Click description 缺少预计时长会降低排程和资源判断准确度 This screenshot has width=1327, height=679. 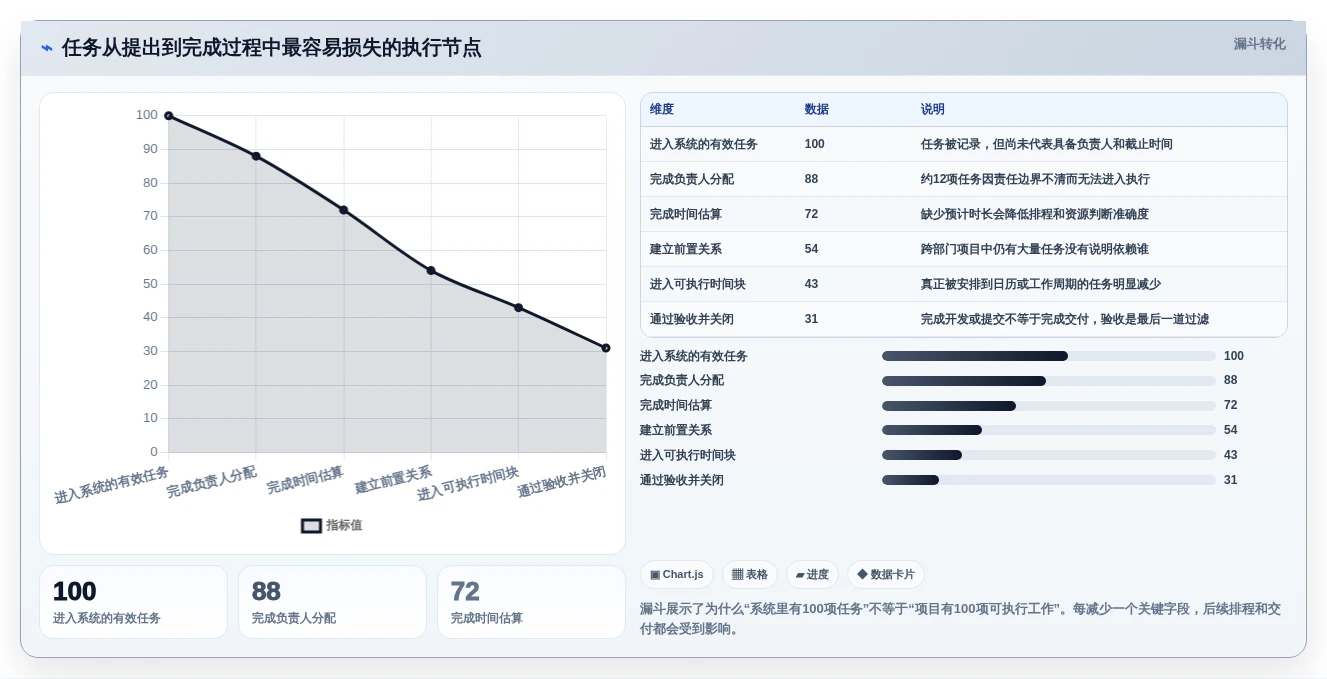pyautogui.click(x=1035, y=214)
